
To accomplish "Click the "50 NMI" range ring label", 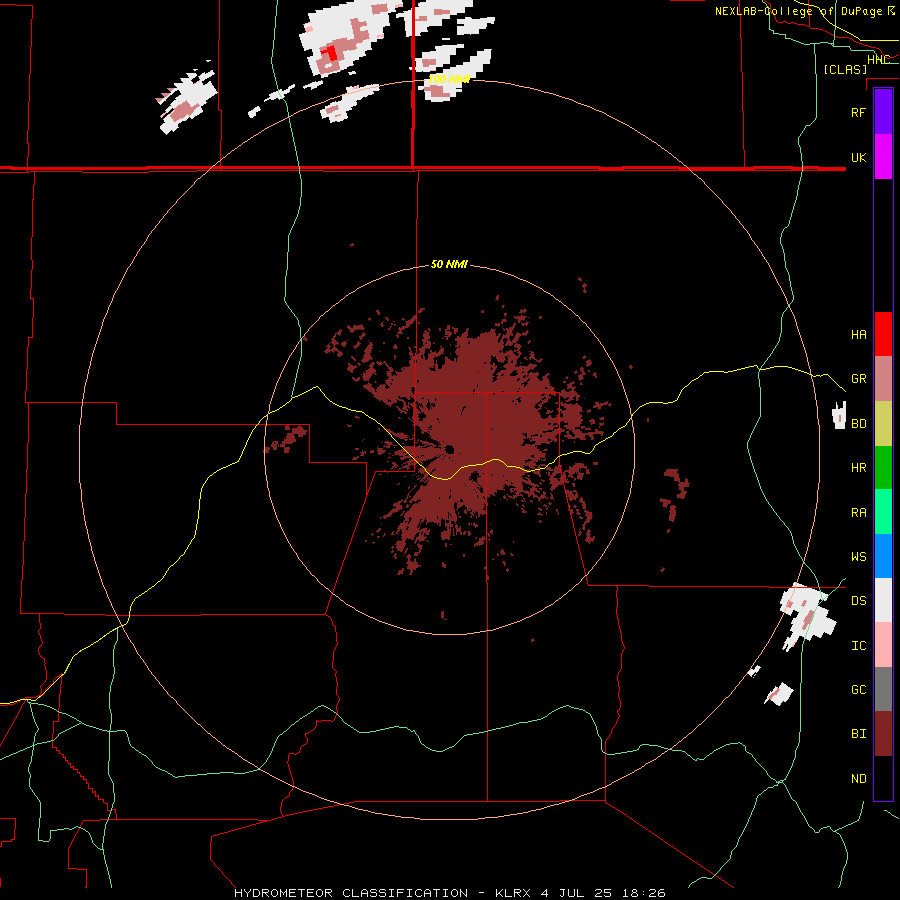I will click(449, 264).
